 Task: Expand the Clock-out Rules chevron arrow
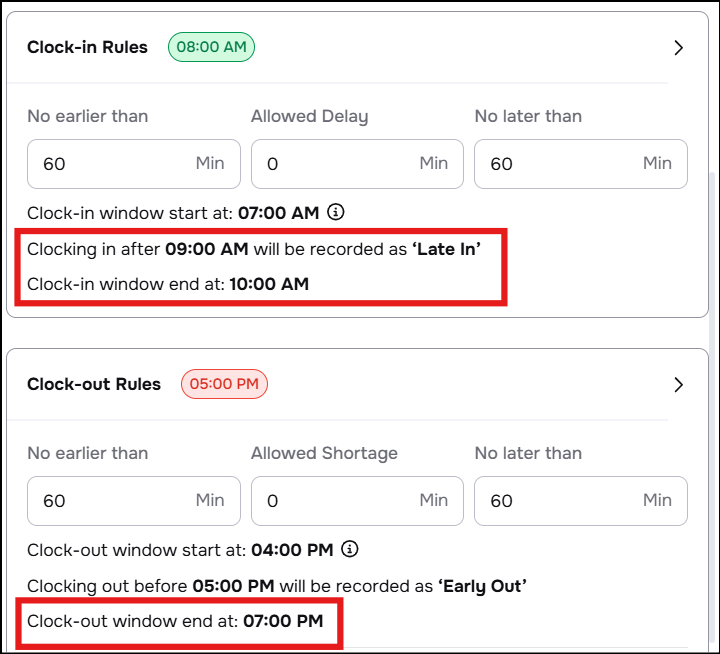coord(678,384)
